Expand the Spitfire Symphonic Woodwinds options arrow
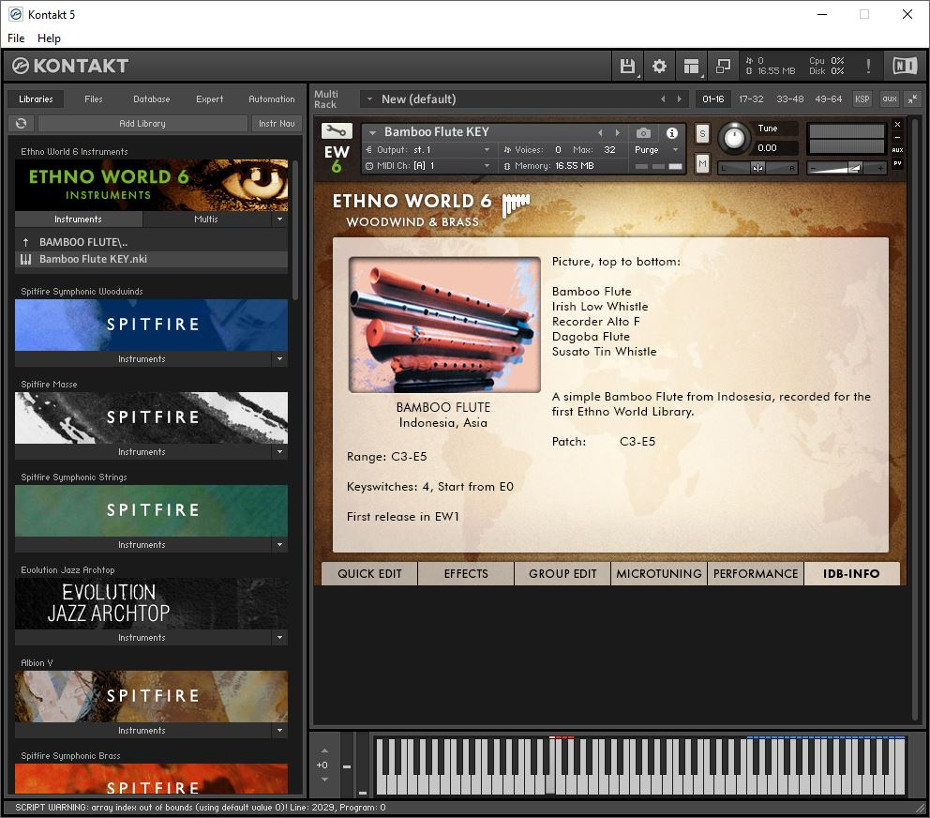The height and width of the screenshot is (818, 930). (x=280, y=359)
